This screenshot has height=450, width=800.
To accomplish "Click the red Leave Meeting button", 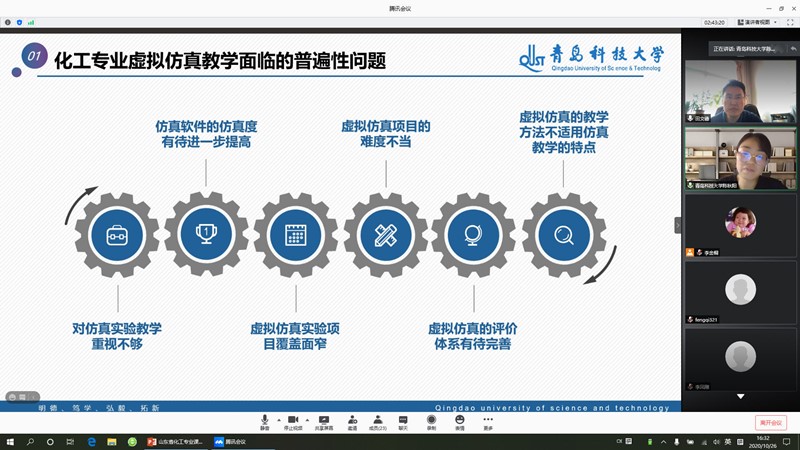I will pos(771,423).
